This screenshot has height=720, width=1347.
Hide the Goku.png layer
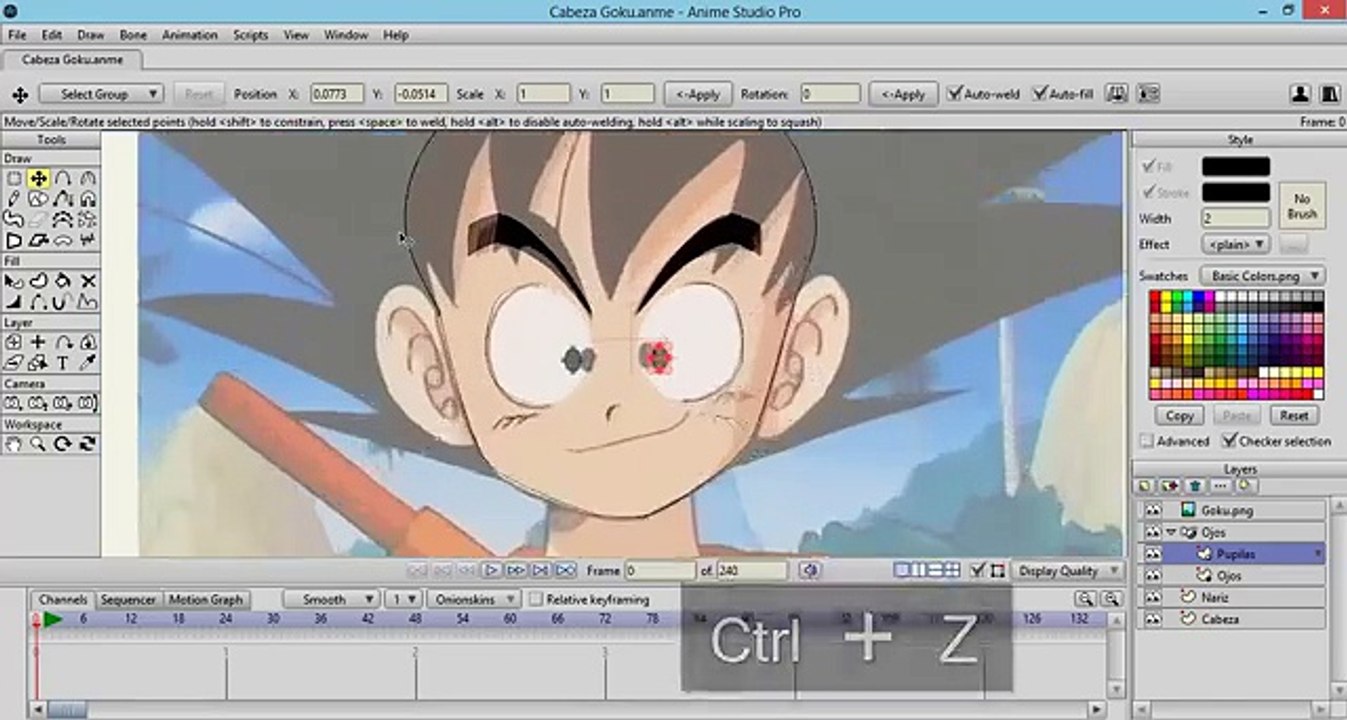tap(1152, 510)
